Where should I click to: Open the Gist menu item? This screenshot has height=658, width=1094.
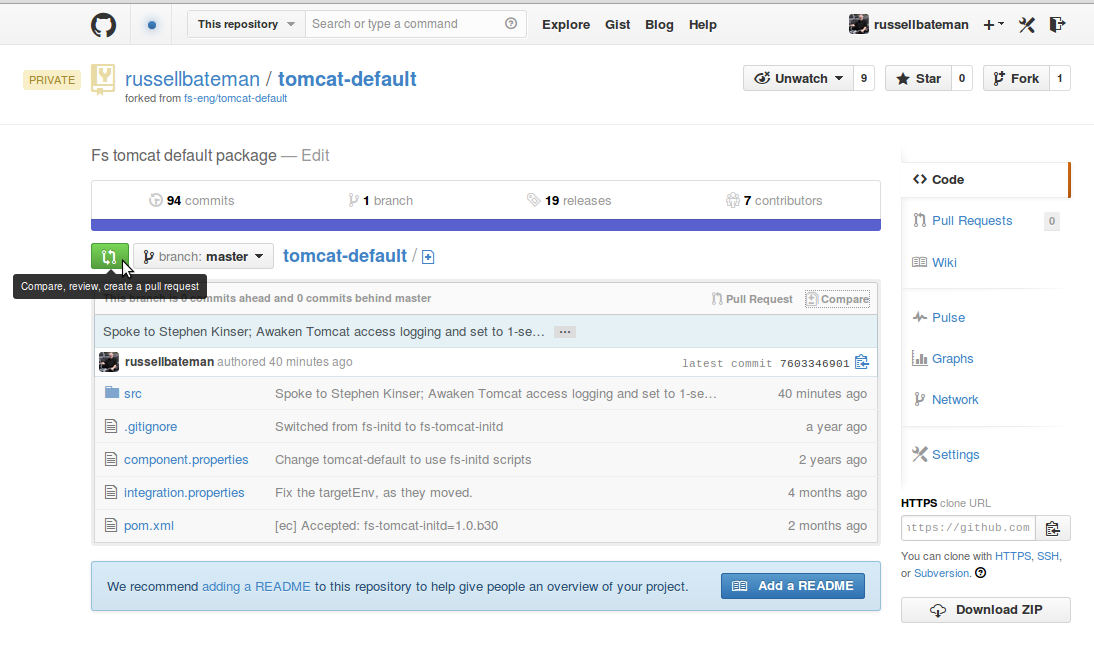click(x=617, y=24)
